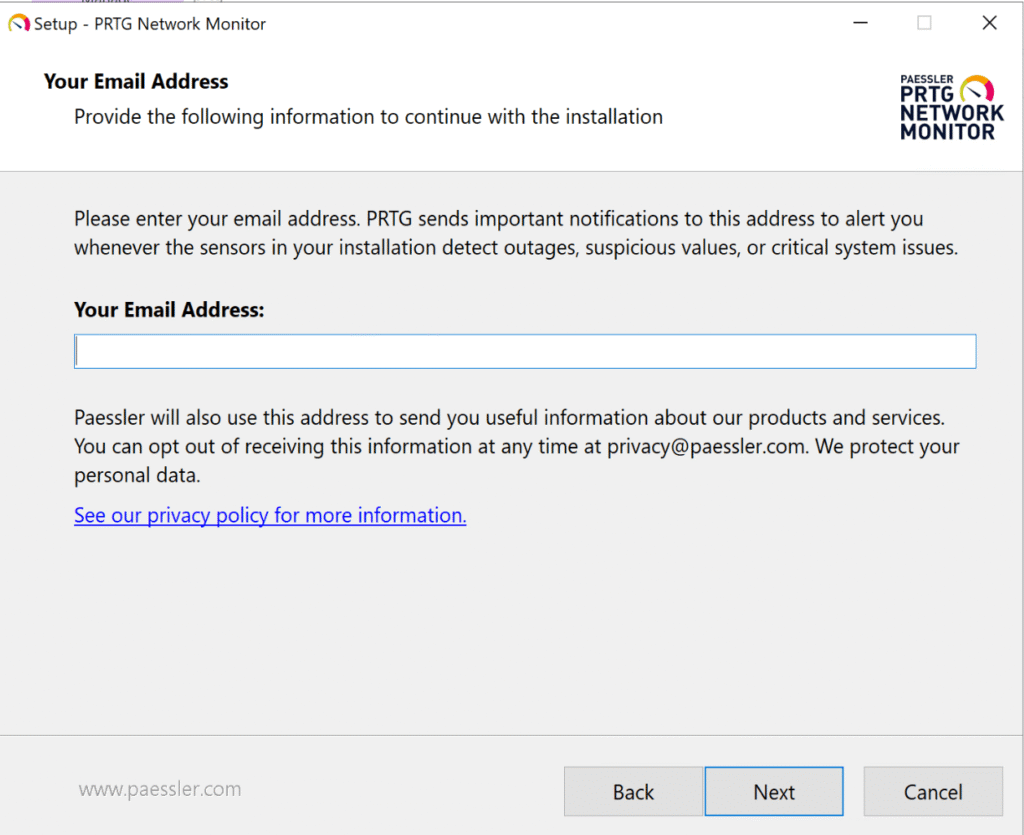Focus the Your Email Address text field

[x=525, y=352]
